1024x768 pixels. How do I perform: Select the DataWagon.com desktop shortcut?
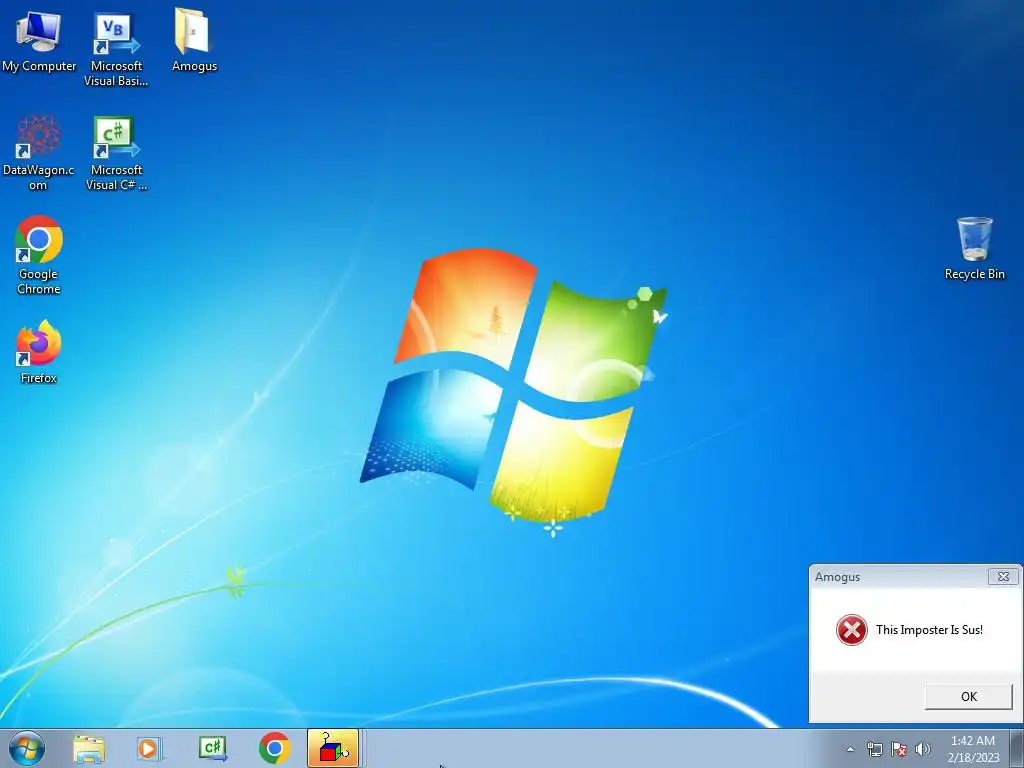[x=39, y=153]
